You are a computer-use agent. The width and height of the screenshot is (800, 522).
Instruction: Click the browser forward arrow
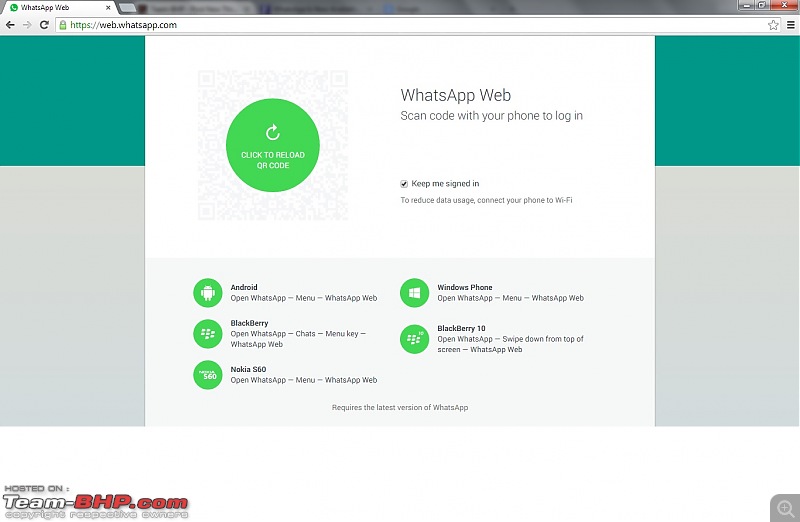27,25
